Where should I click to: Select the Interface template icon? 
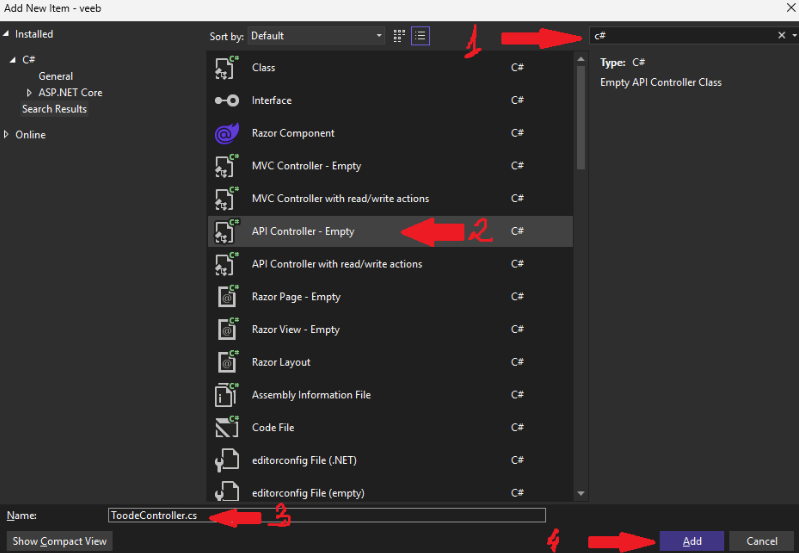click(226, 101)
